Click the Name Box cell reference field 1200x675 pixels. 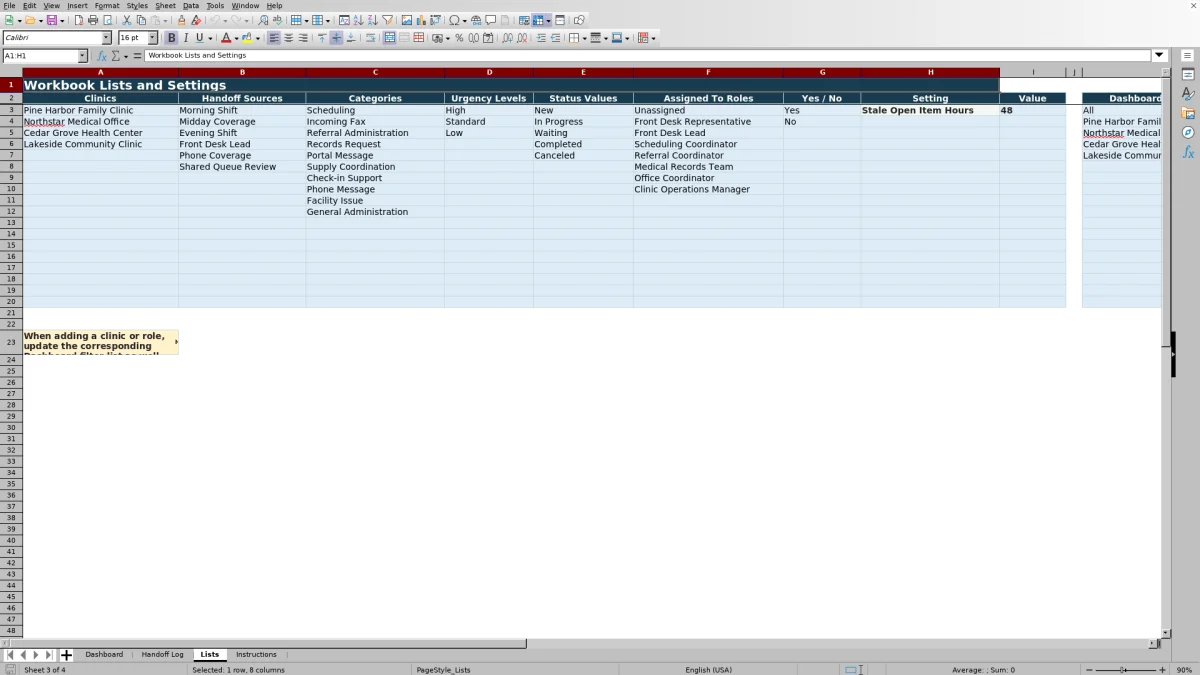(40, 56)
